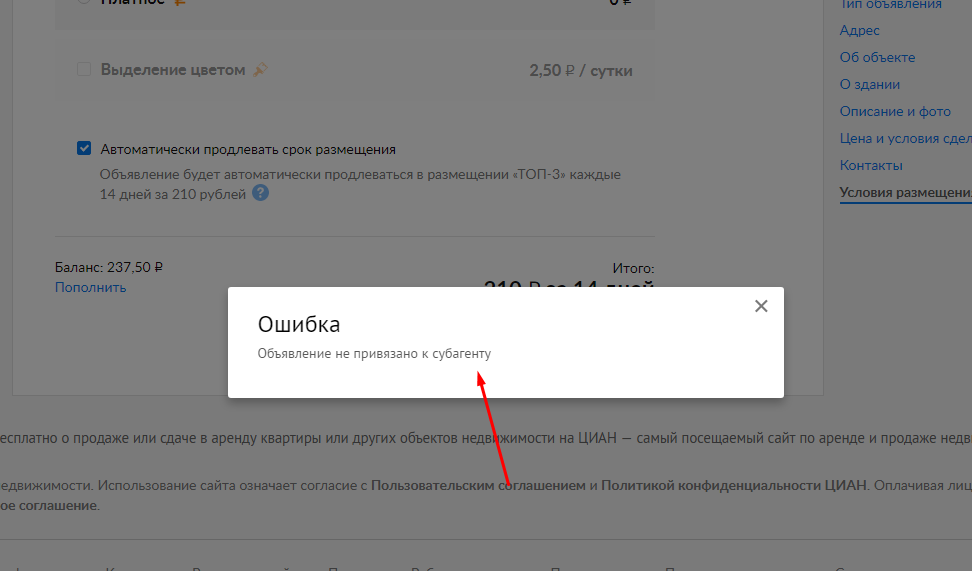This screenshot has height=571, width=972.
Task: Select the Условия размещения section
Action: pyautogui.click(x=906, y=193)
